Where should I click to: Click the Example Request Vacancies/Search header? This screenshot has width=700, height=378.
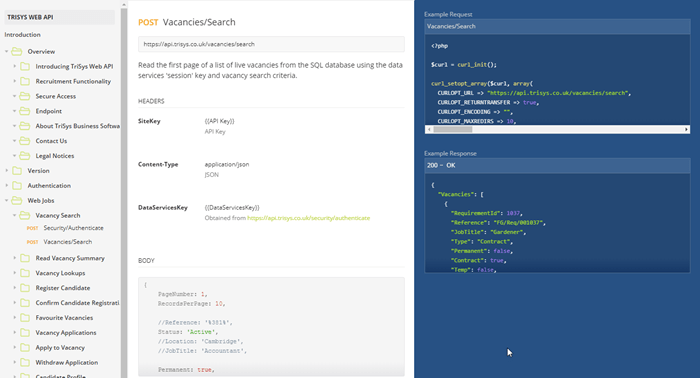(557, 26)
